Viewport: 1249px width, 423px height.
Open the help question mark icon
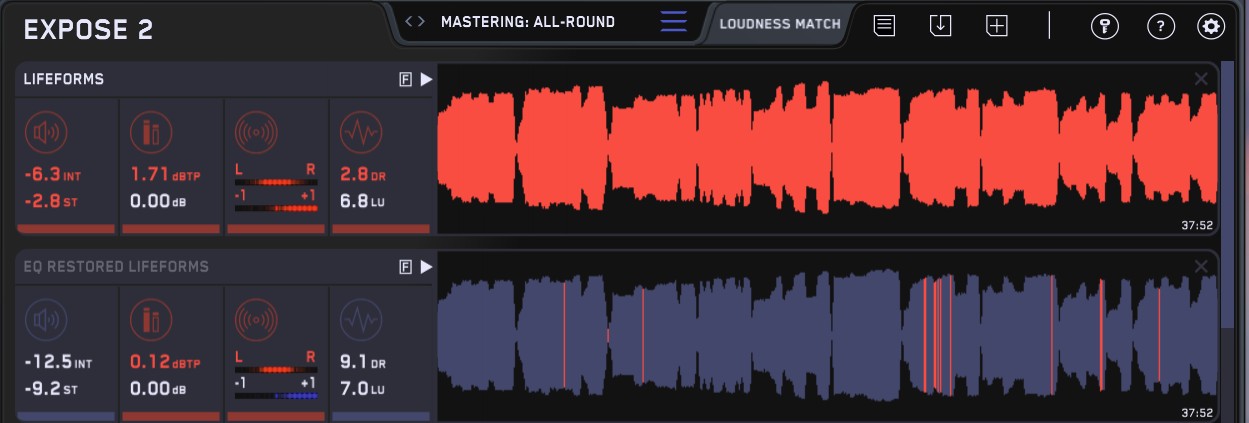tap(1159, 27)
